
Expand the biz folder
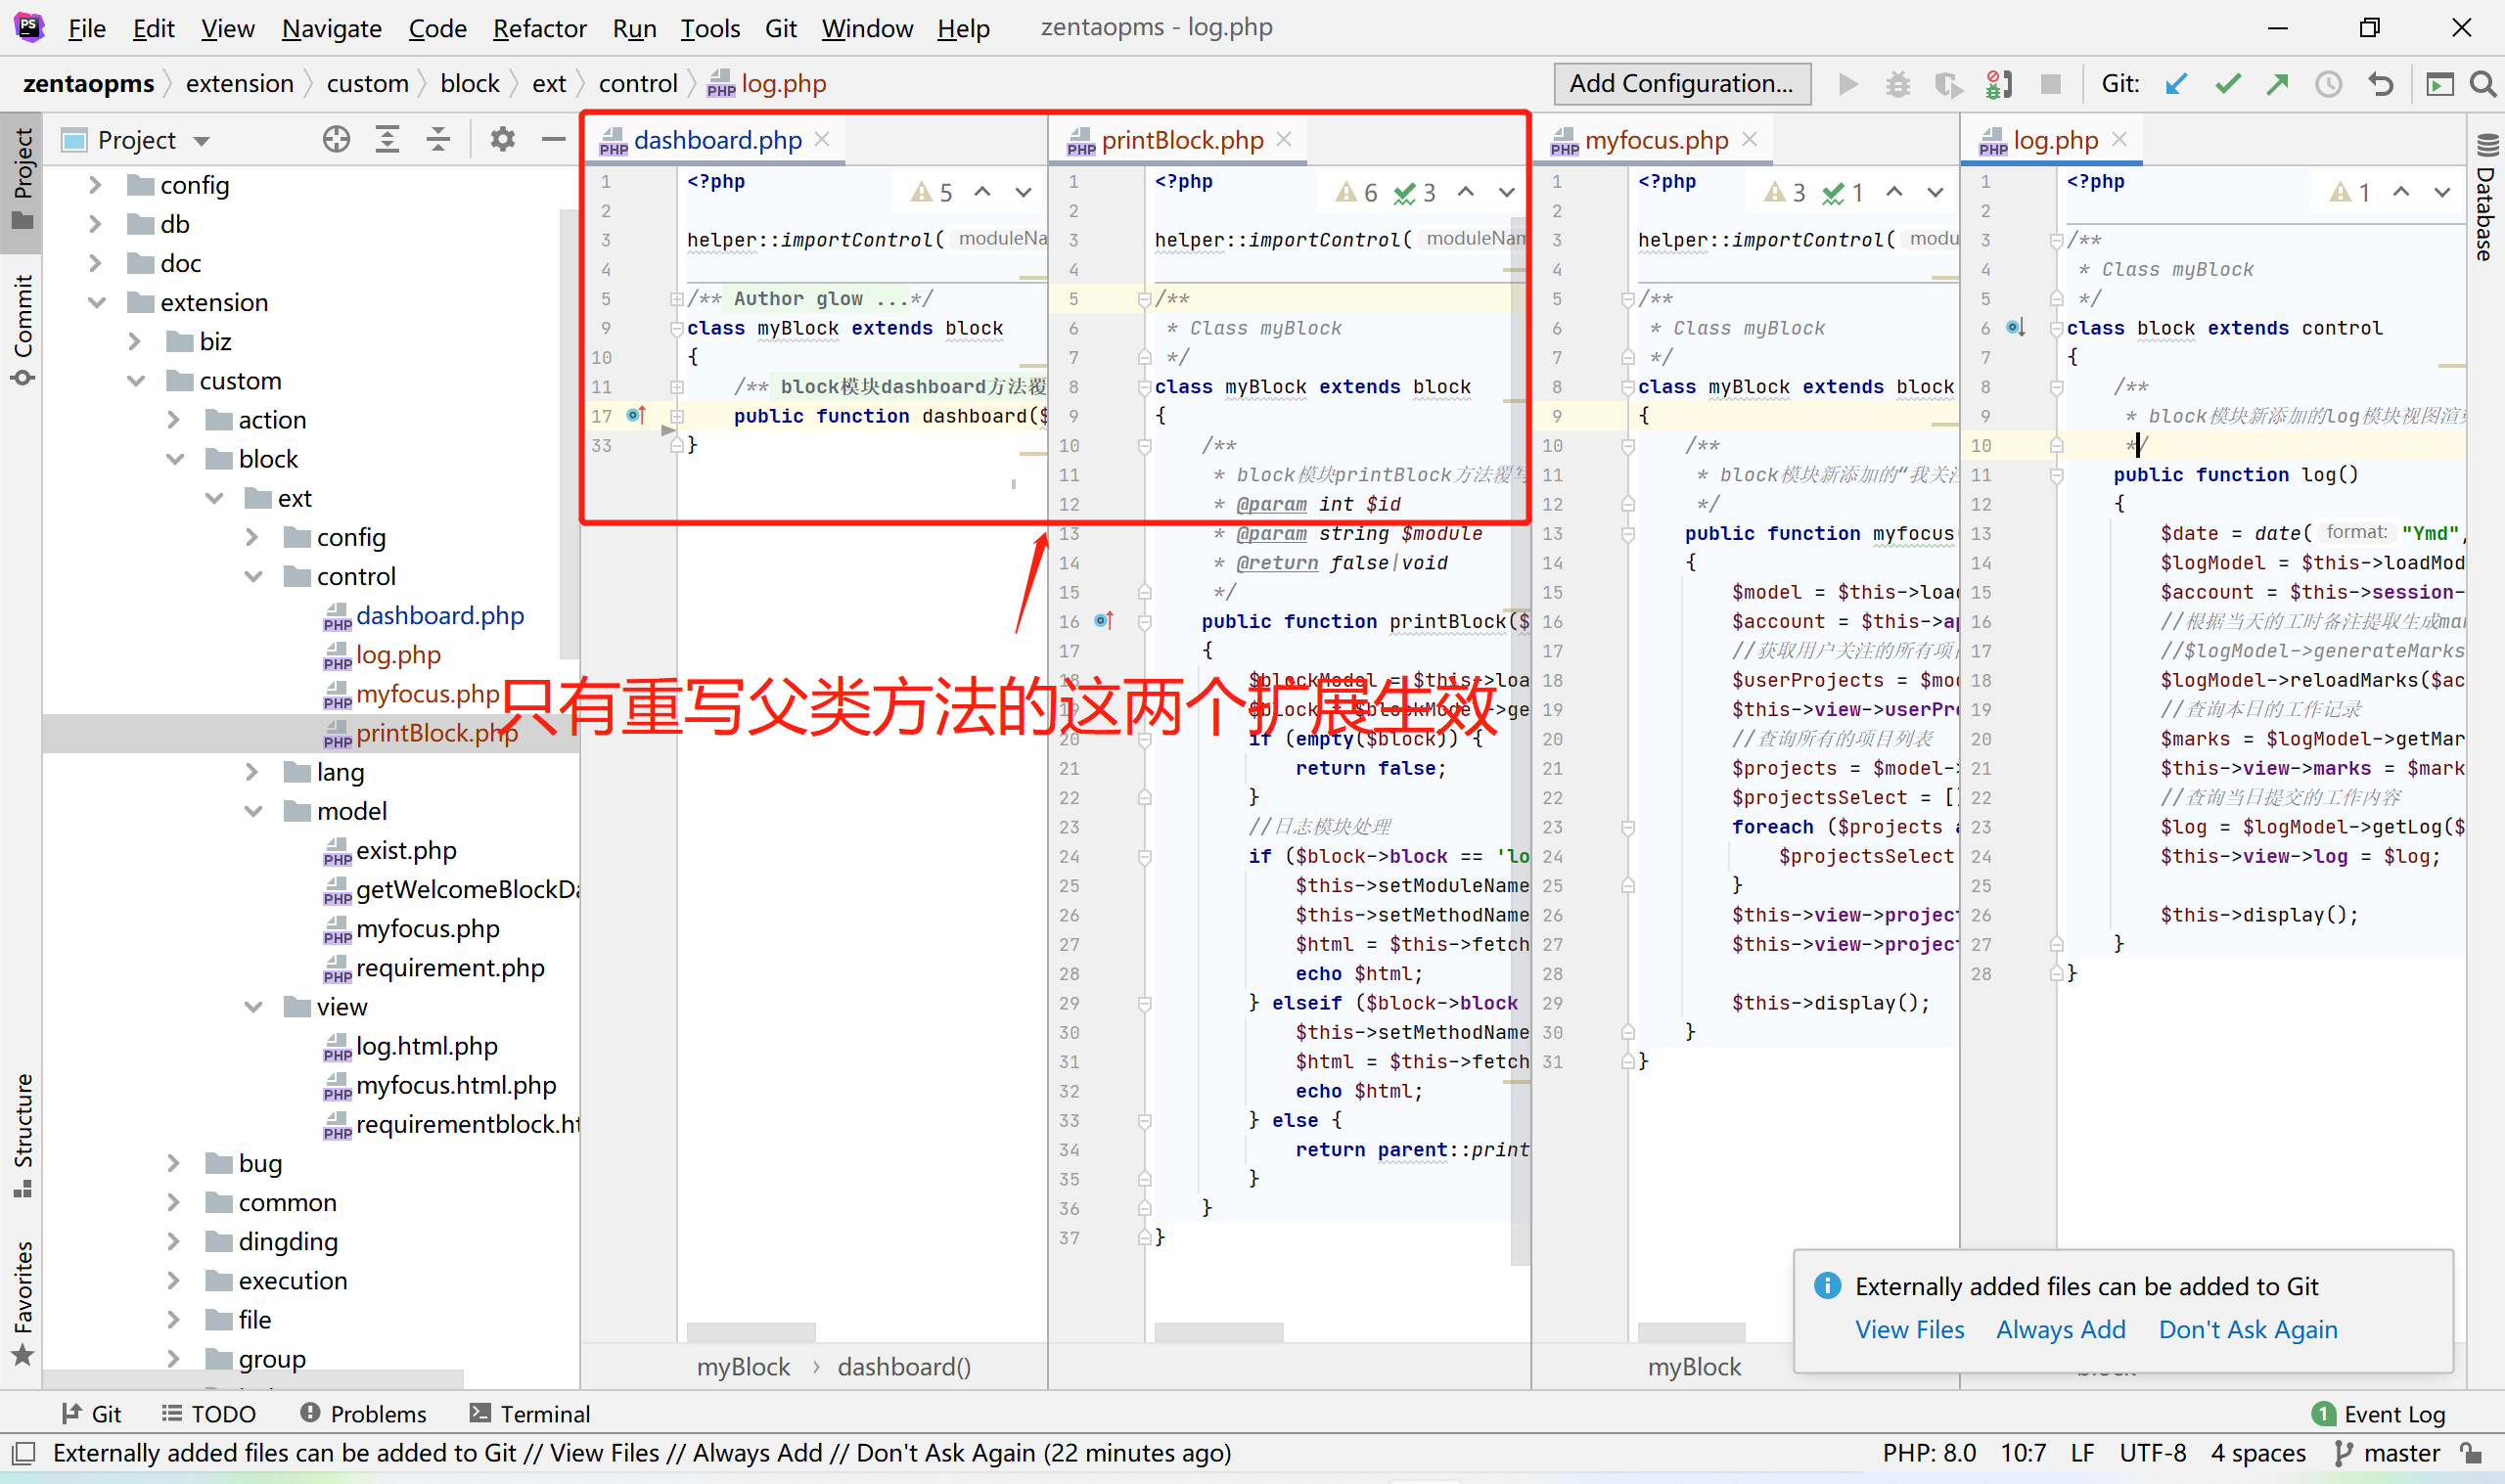coord(134,341)
